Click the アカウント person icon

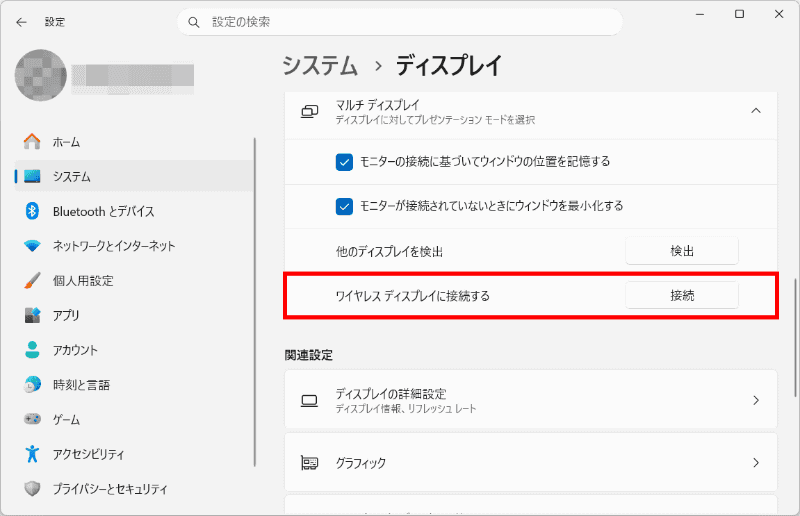32,350
